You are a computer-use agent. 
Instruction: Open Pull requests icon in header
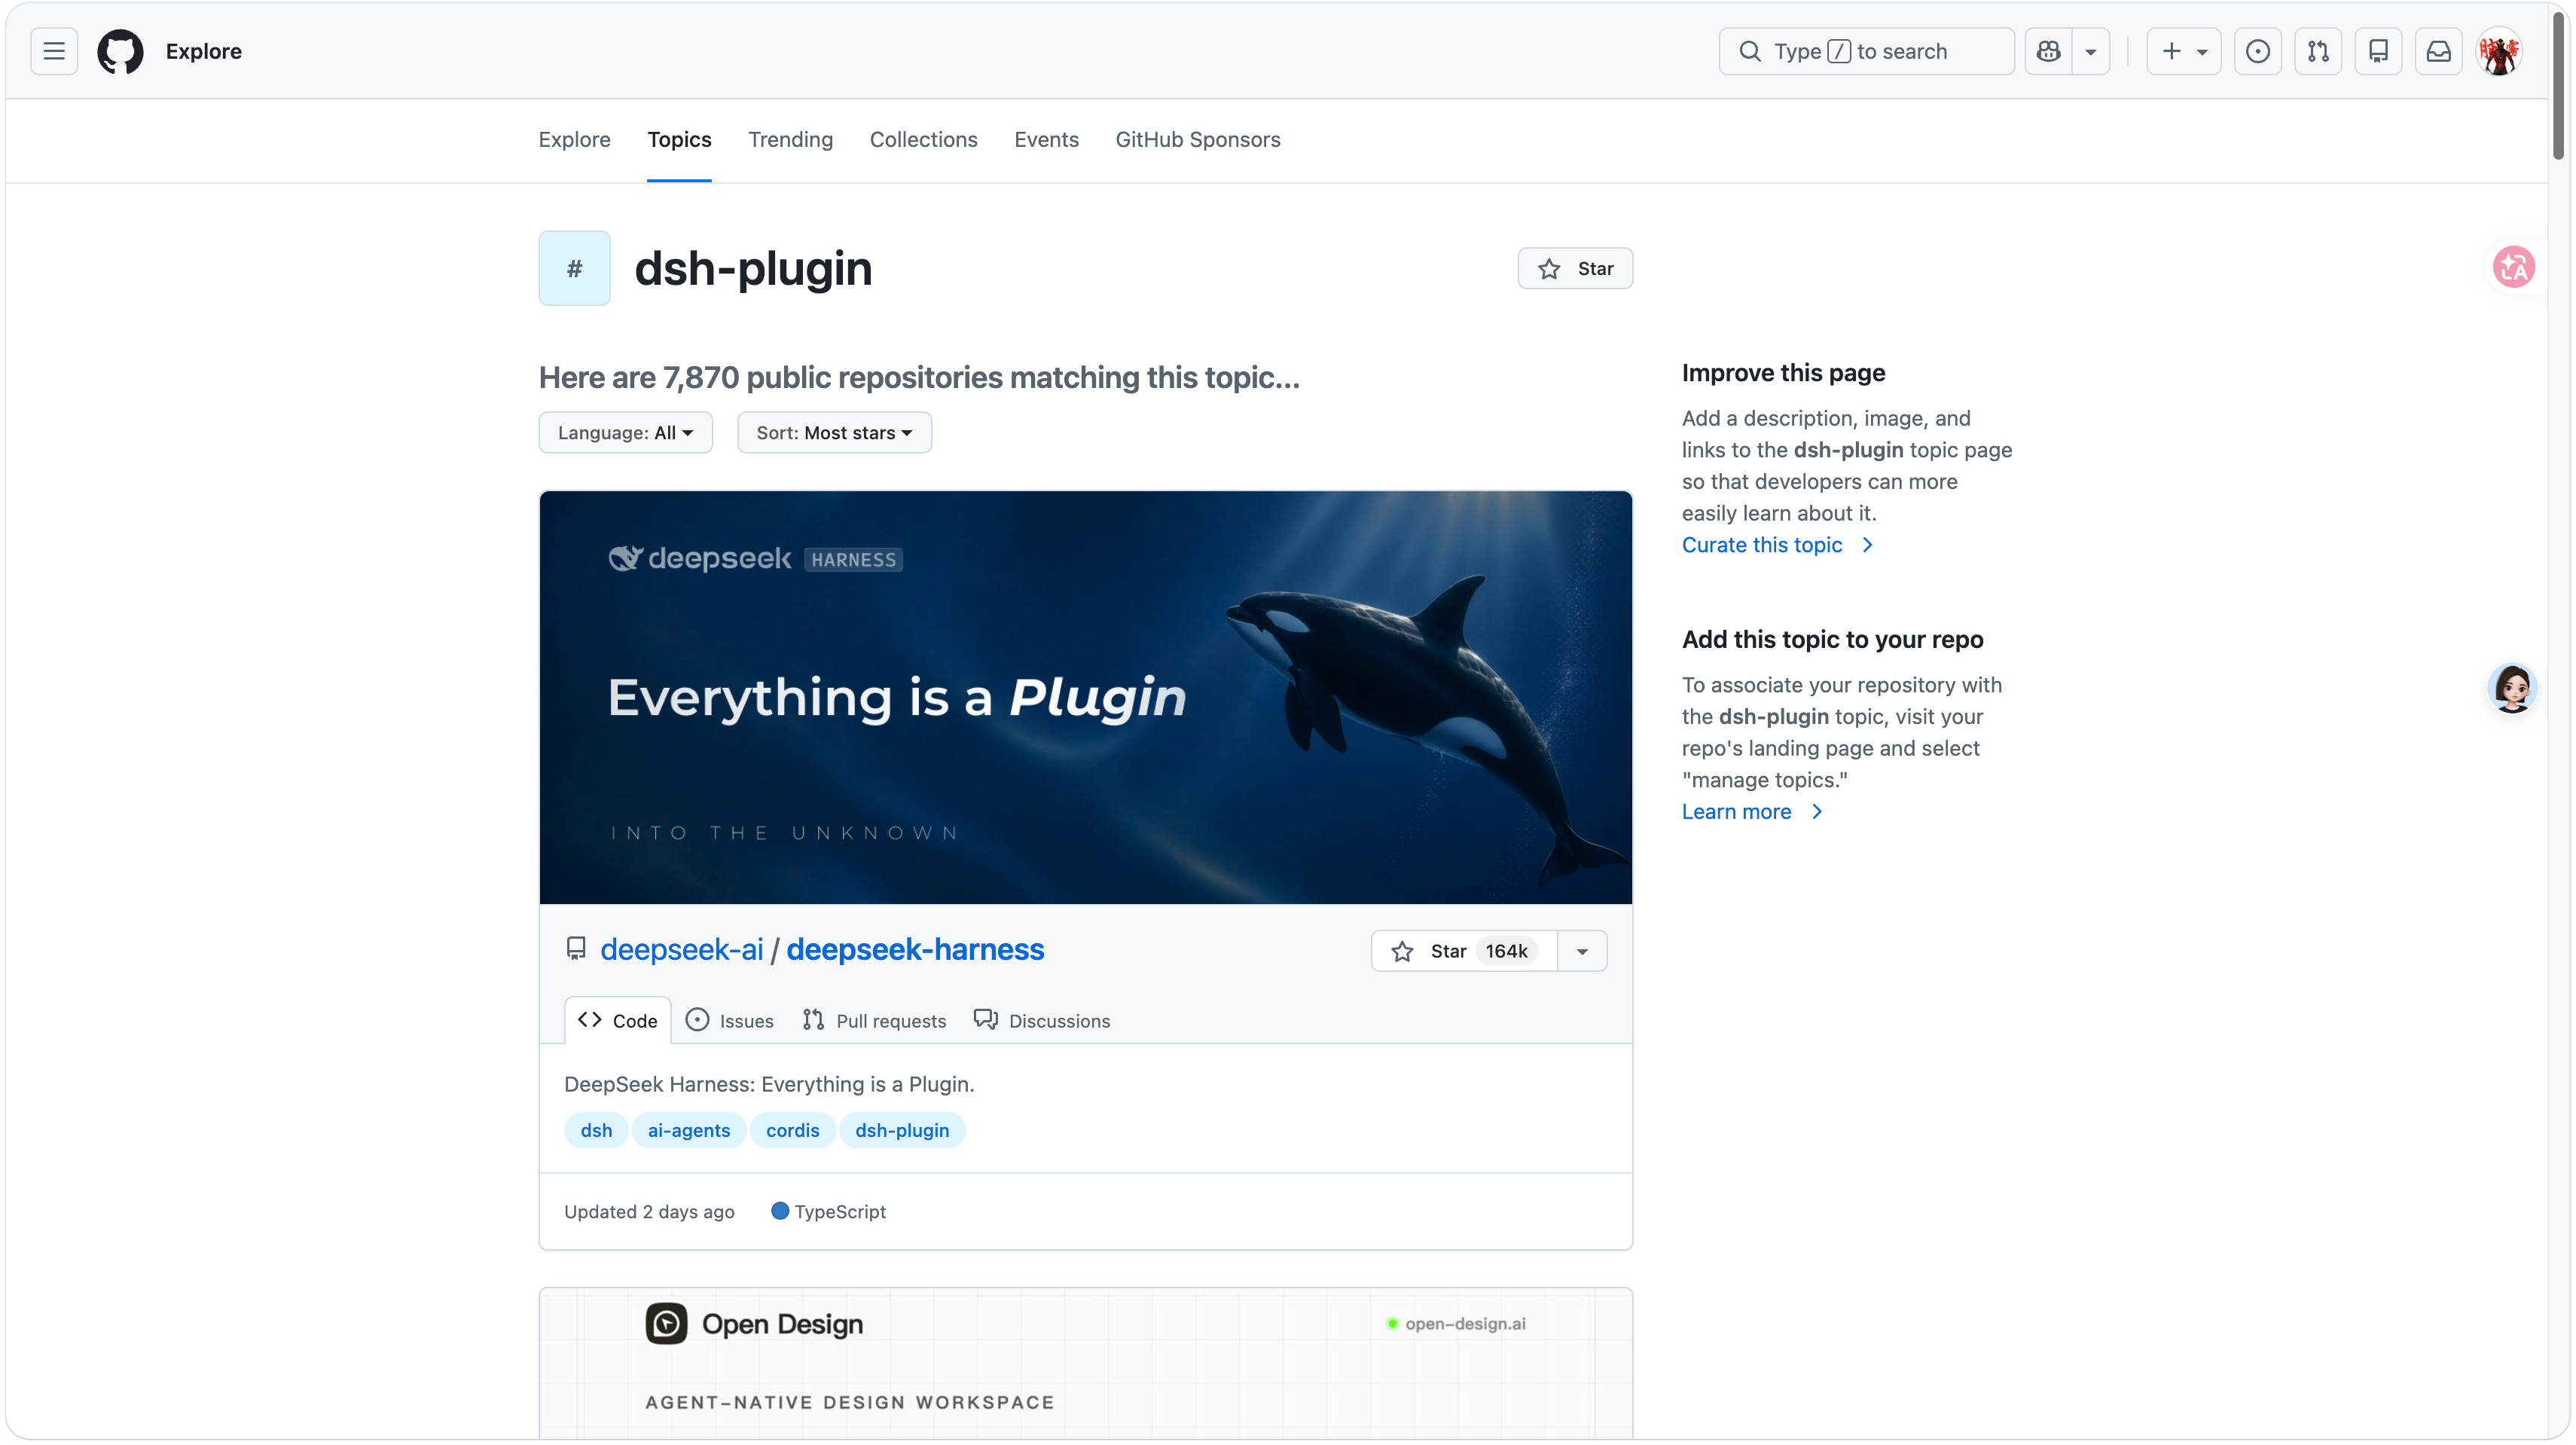(x=2318, y=51)
